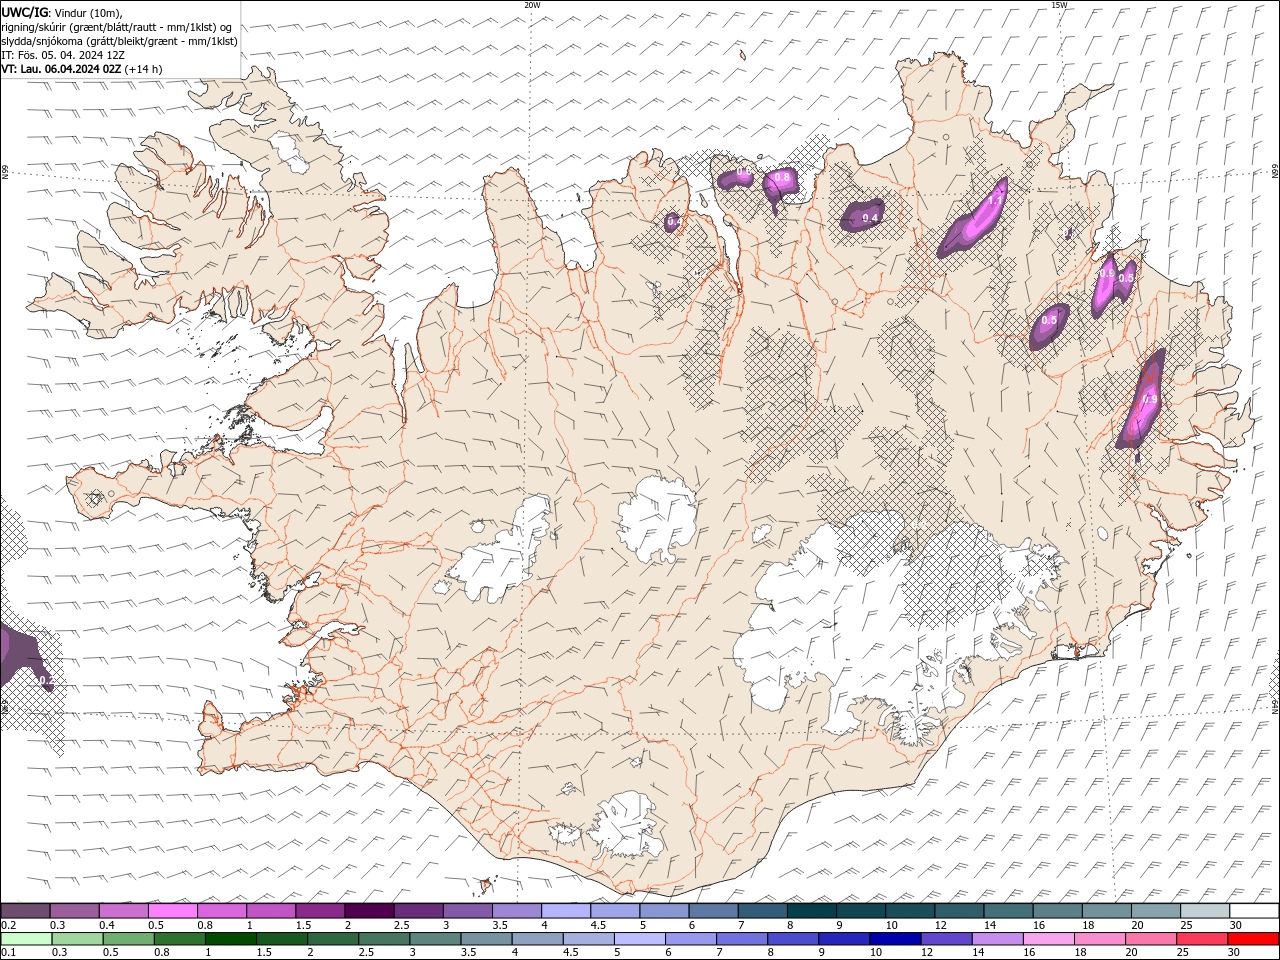
Task: Click the 'slydda/snjókoma' legend description line
Action: tap(119, 41)
